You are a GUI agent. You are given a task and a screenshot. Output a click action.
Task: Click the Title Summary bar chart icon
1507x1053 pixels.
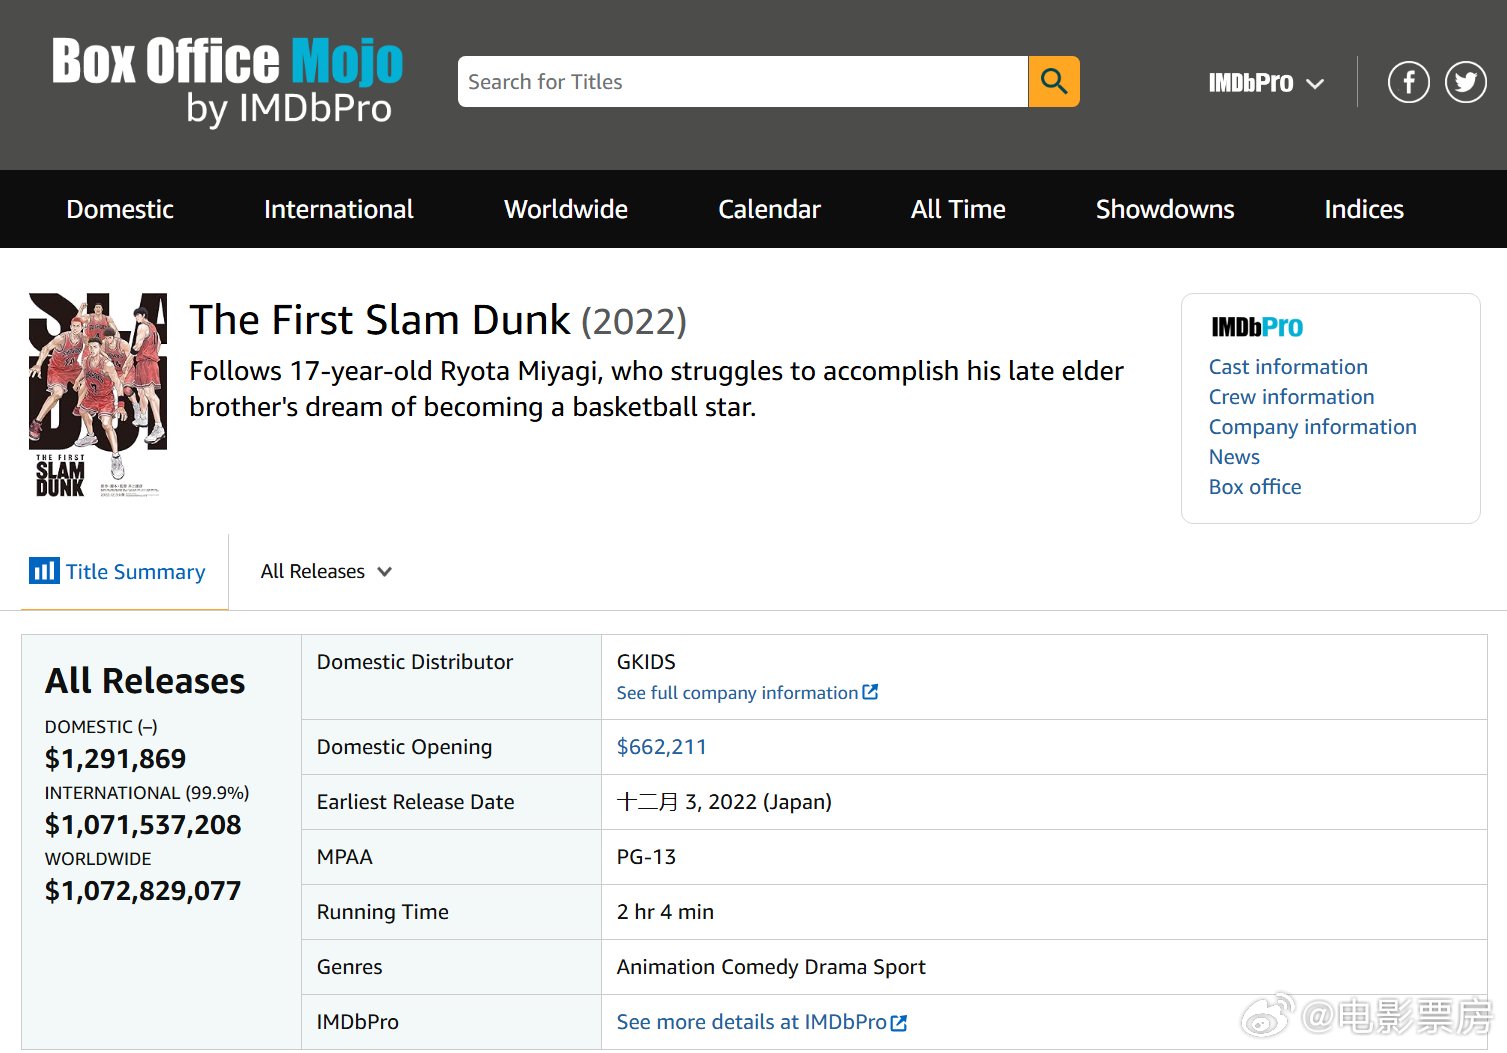pyautogui.click(x=44, y=571)
